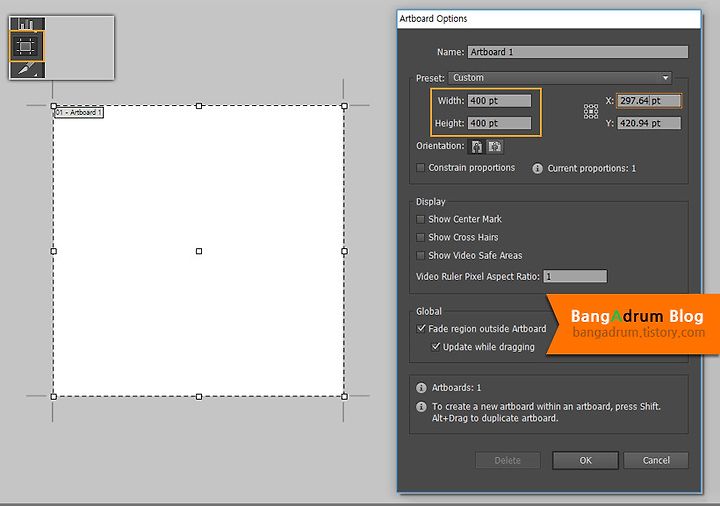Image resolution: width=720 pixels, height=506 pixels.
Task: Select the Slice tool below Artboard tool
Action: tap(27, 70)
